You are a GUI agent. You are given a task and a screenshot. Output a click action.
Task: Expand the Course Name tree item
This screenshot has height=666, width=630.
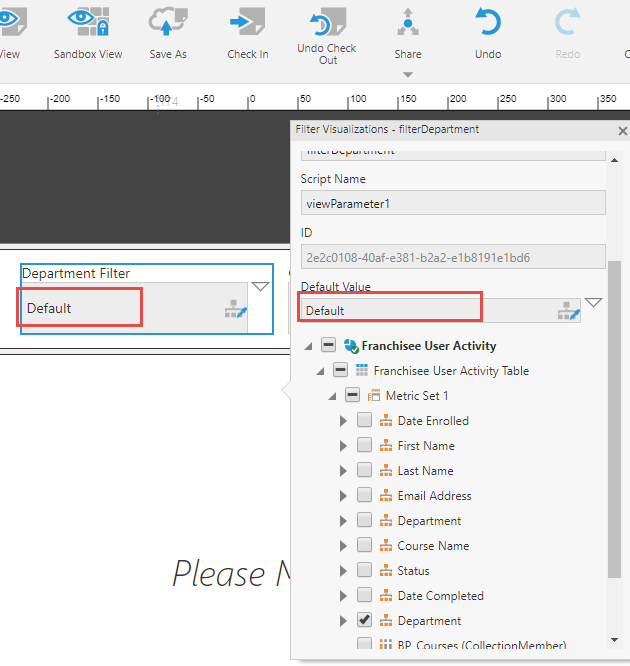coord(343,546)
